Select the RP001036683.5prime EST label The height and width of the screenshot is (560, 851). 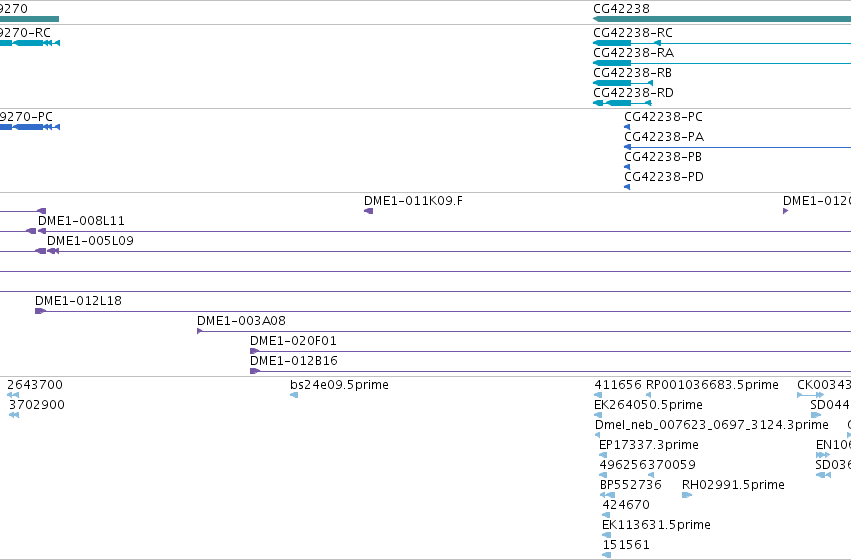pos(712,385)
